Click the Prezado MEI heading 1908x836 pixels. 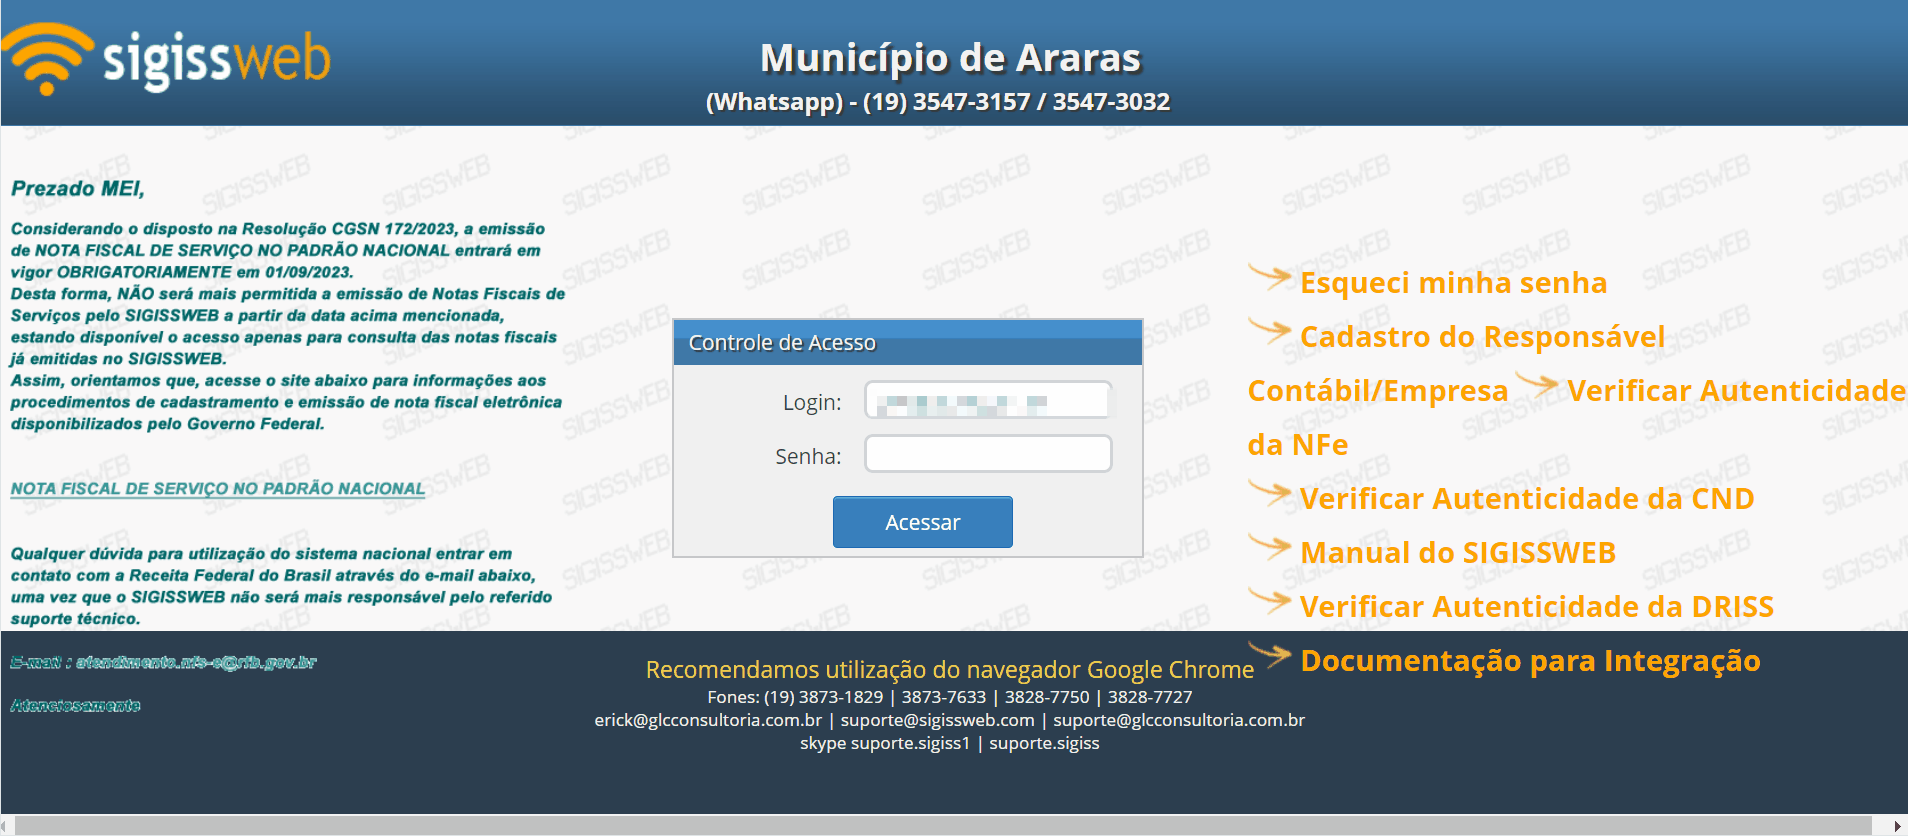[x=78, y=189]
